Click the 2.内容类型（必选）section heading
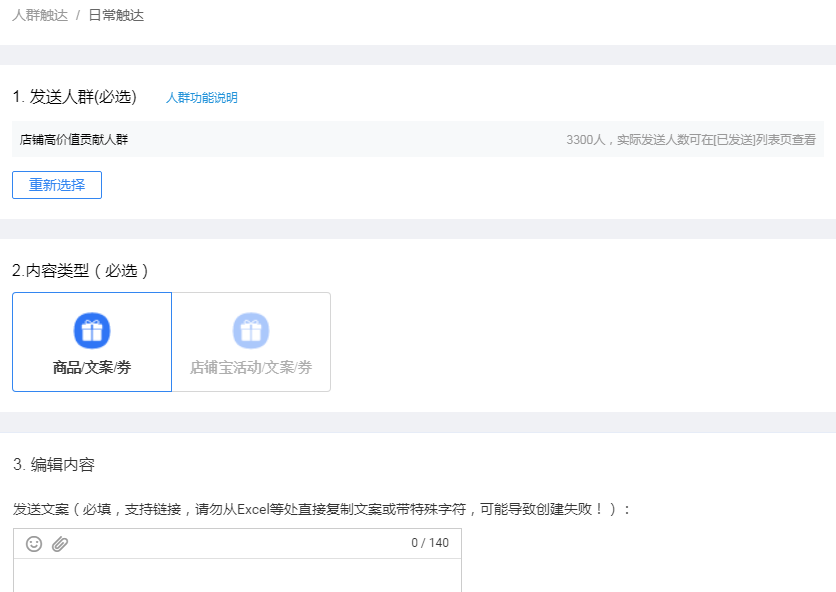This screenshot has width=836, height=592. coord(81,270)
